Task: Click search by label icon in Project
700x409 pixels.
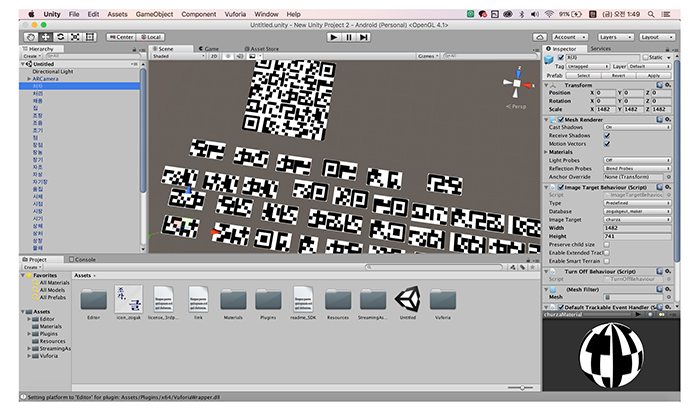Action: [522, 267]
